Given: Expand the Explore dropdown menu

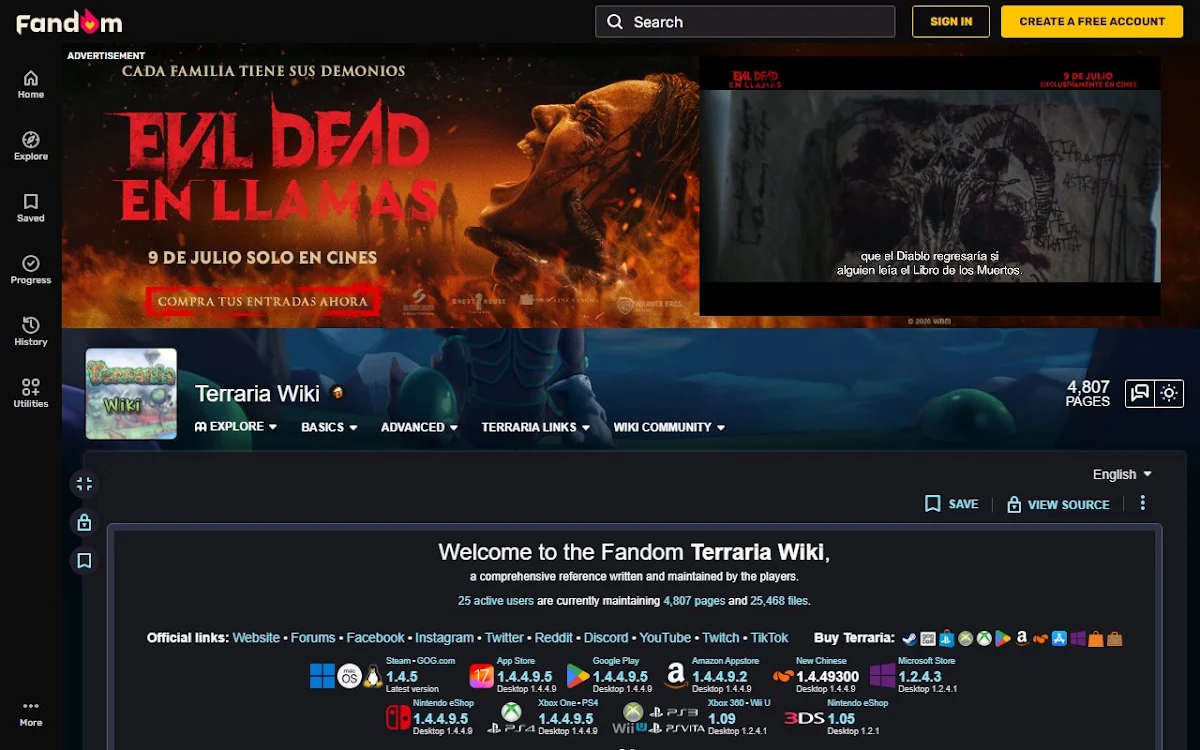Looking at the screenshot, I should click(x=236, y=427).
